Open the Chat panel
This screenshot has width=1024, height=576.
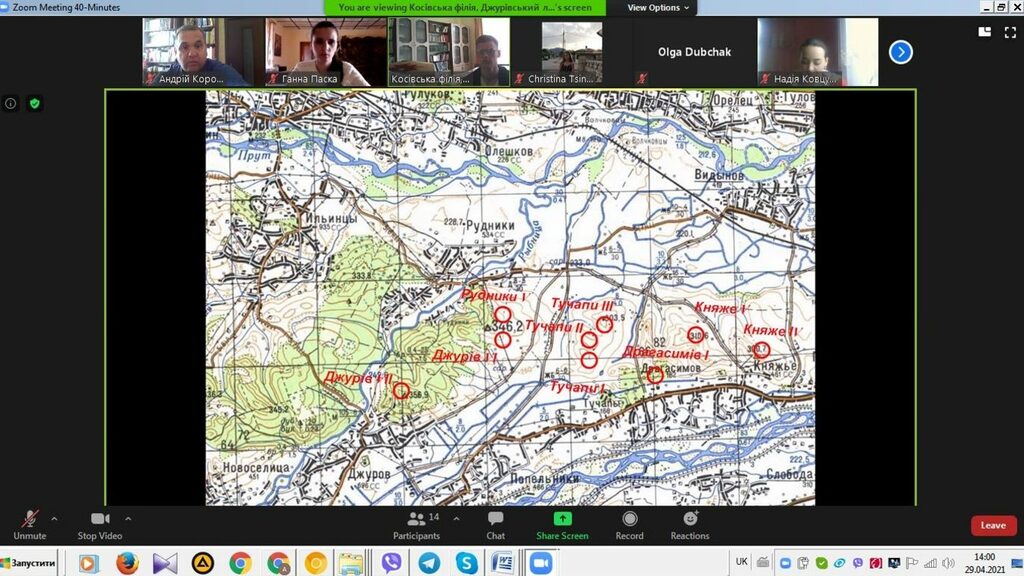pos(495,525)
